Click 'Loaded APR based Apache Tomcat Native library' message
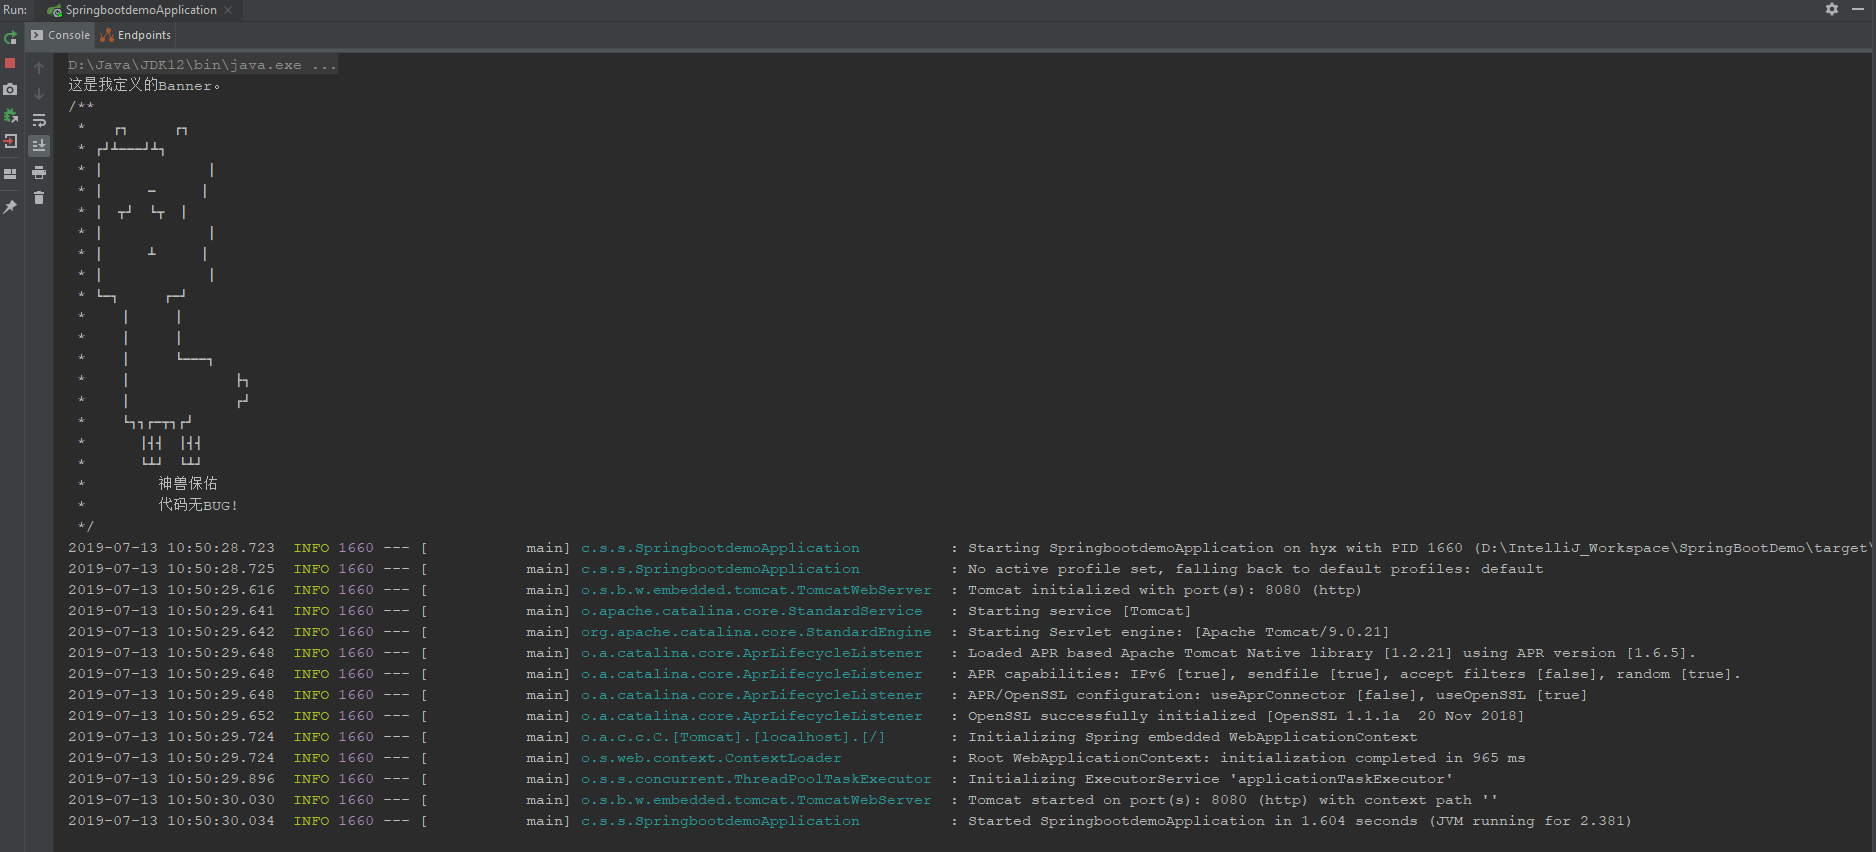This screenshot has height=852, width=1876. pos(1332,653)
